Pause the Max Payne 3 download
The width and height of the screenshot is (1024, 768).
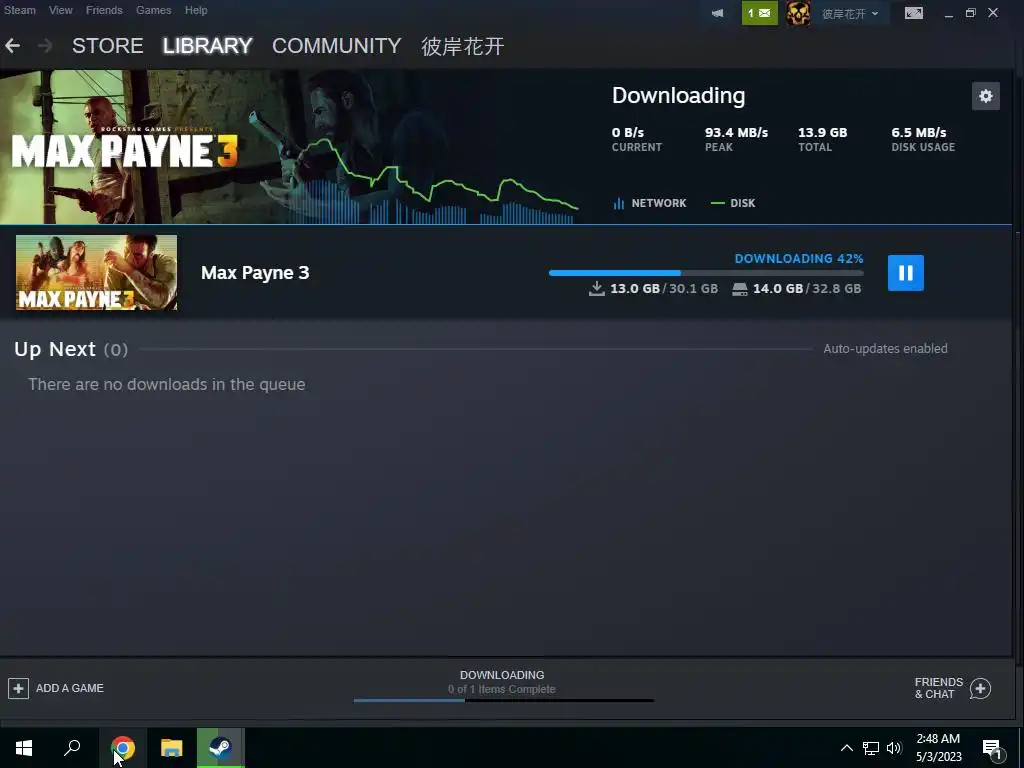(x=905, y=273)
